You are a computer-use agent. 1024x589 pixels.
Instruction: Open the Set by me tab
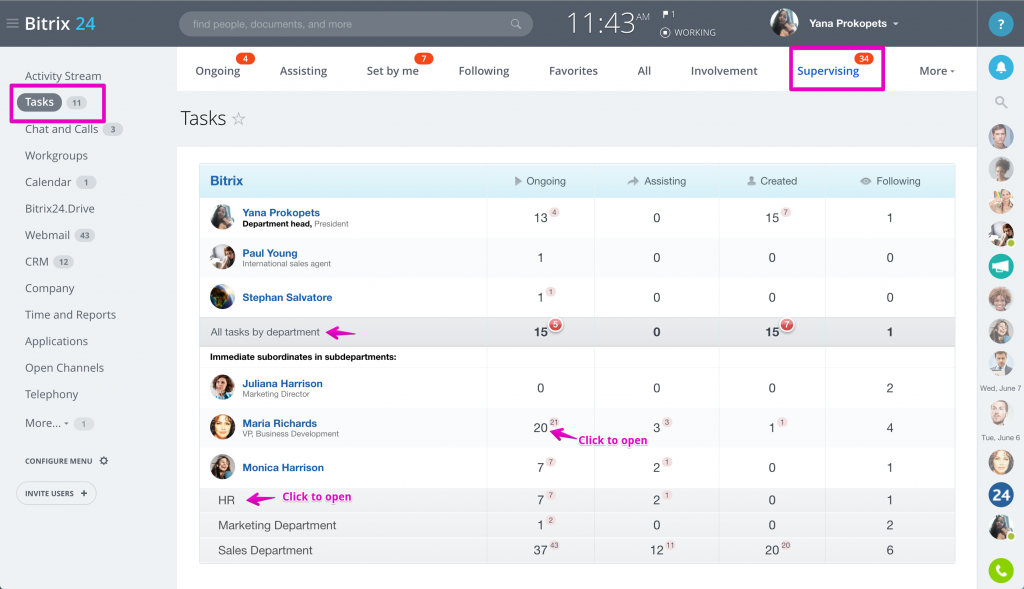392,71
